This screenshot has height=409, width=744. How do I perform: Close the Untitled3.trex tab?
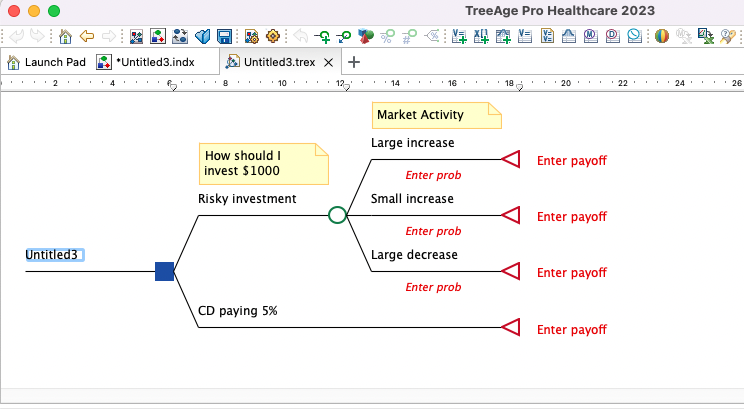(x=328, y=62)
